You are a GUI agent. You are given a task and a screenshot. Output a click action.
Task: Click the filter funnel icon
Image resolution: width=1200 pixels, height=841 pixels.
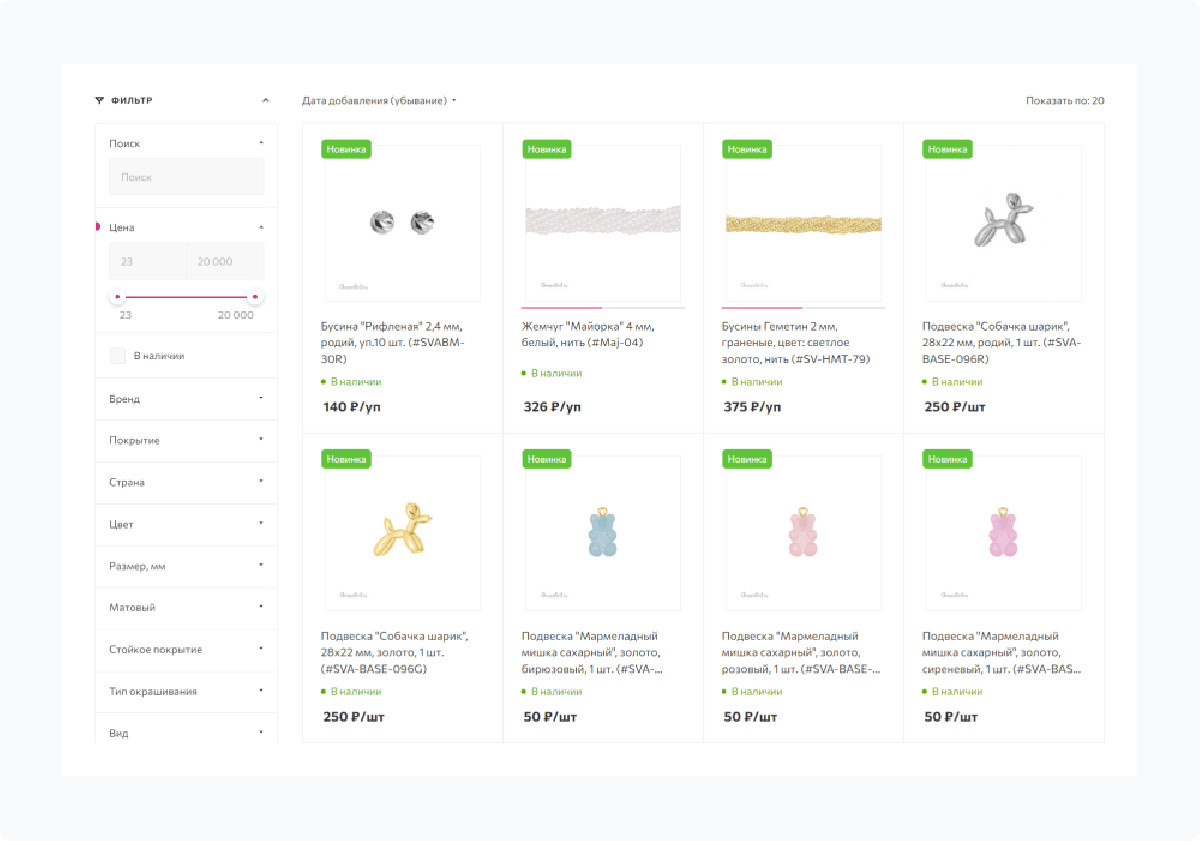tap(99, 100)
